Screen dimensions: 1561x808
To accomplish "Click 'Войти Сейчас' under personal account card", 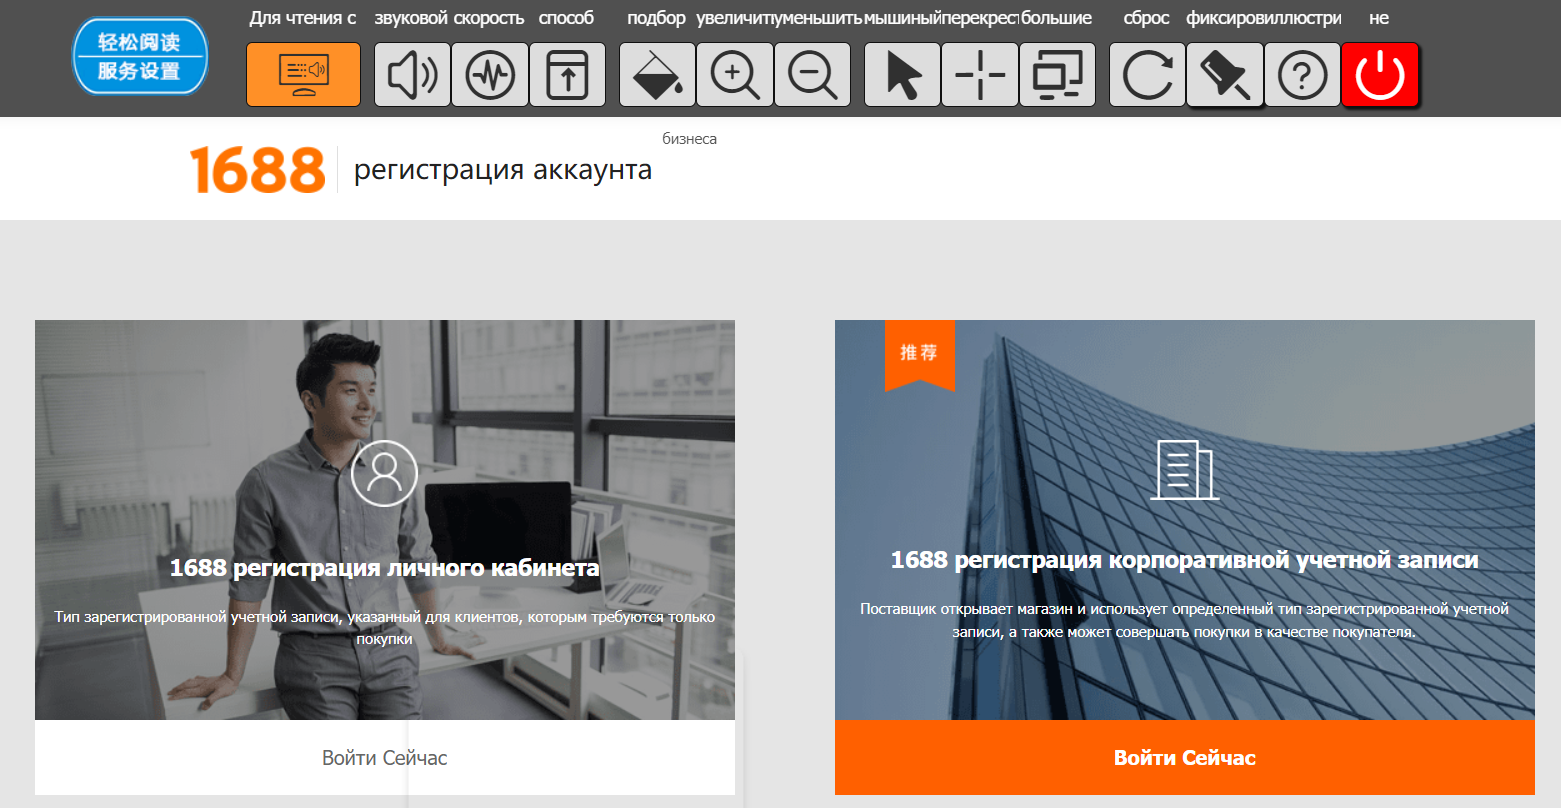I will pyautogui.click(x=385, y=758).
